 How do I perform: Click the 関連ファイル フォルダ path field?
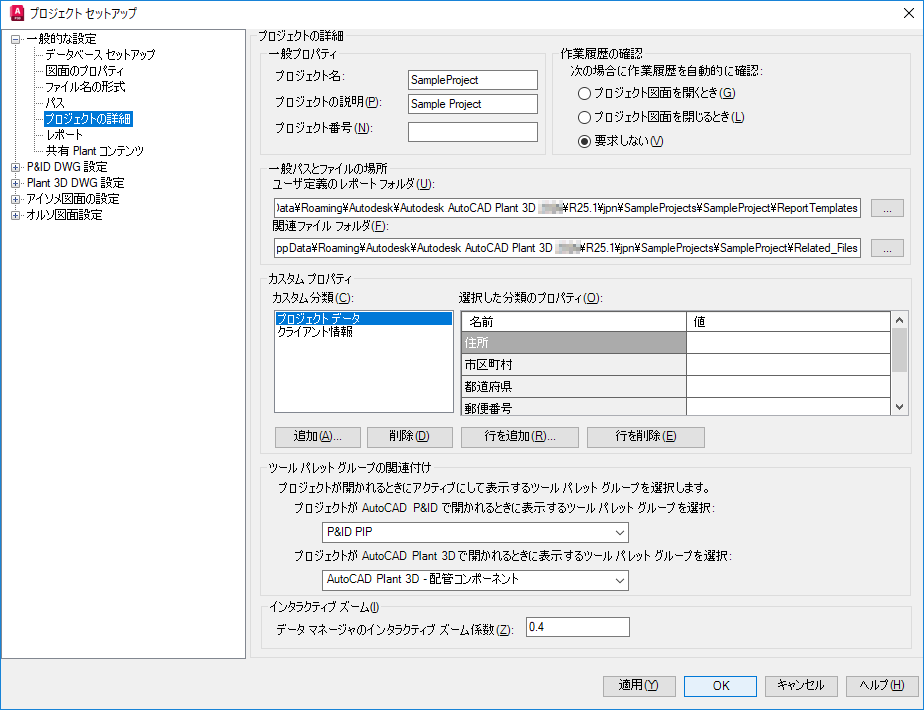coord(567,248)
